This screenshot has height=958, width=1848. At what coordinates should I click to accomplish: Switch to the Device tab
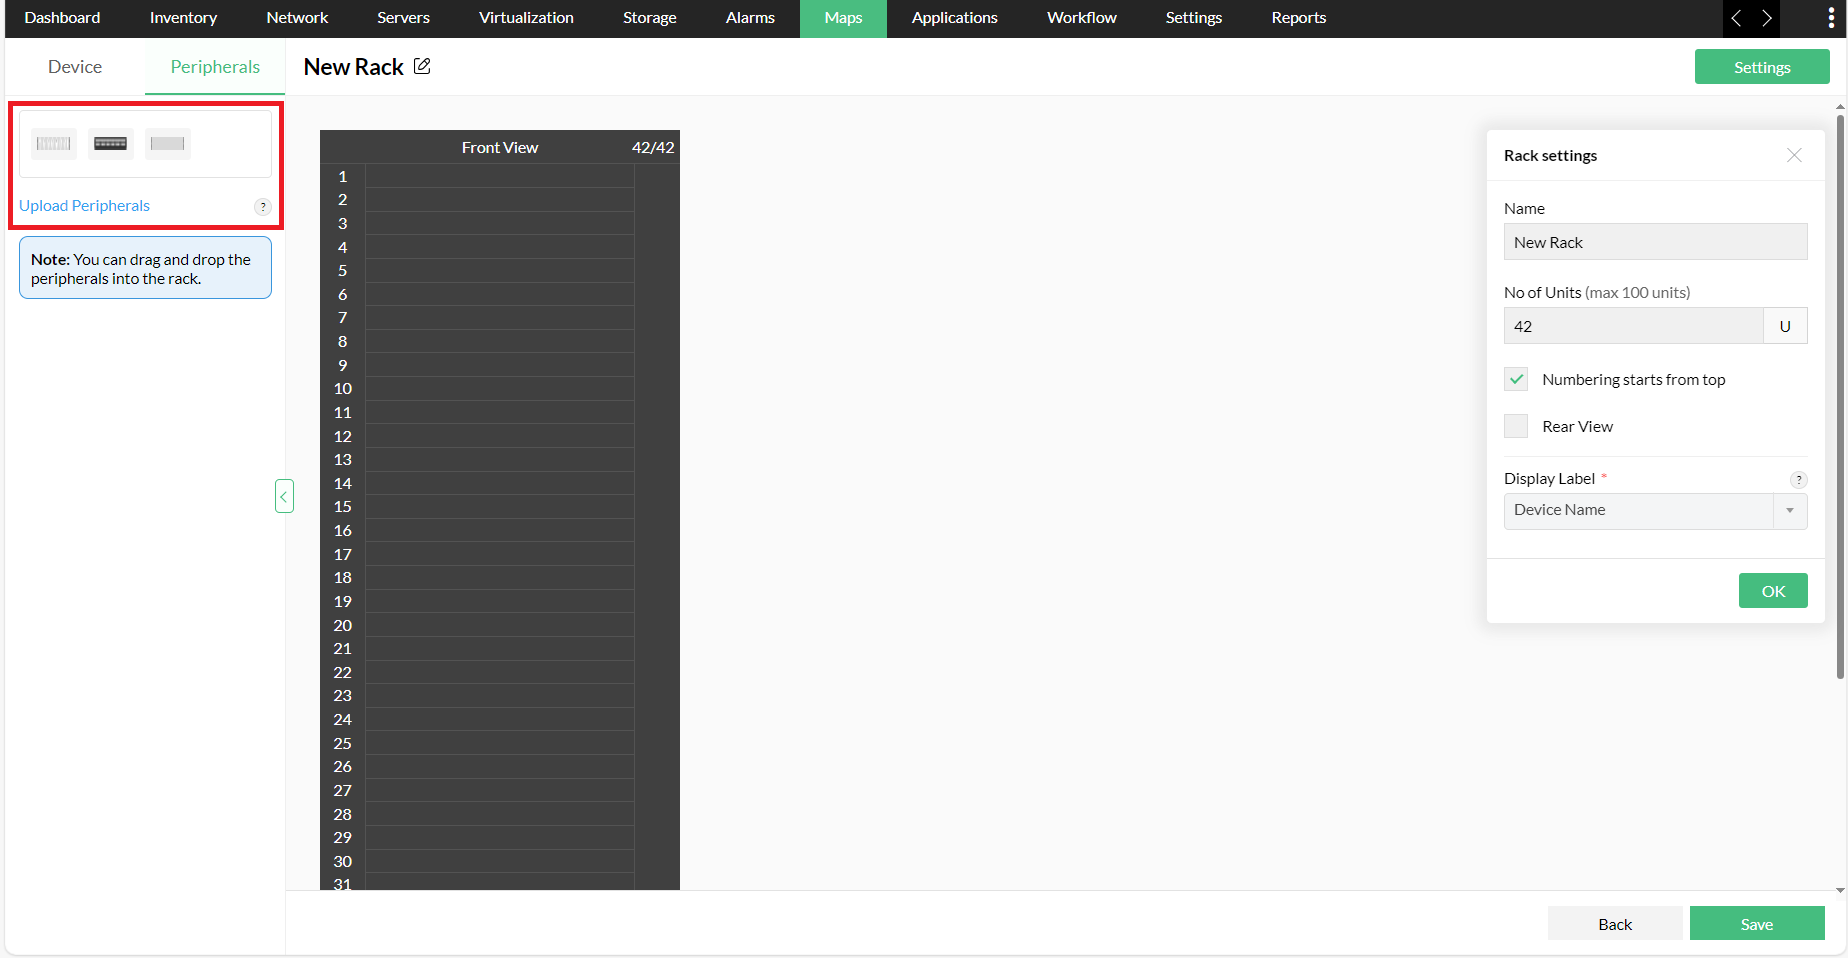pyautogui.click(x=74, y=66)
